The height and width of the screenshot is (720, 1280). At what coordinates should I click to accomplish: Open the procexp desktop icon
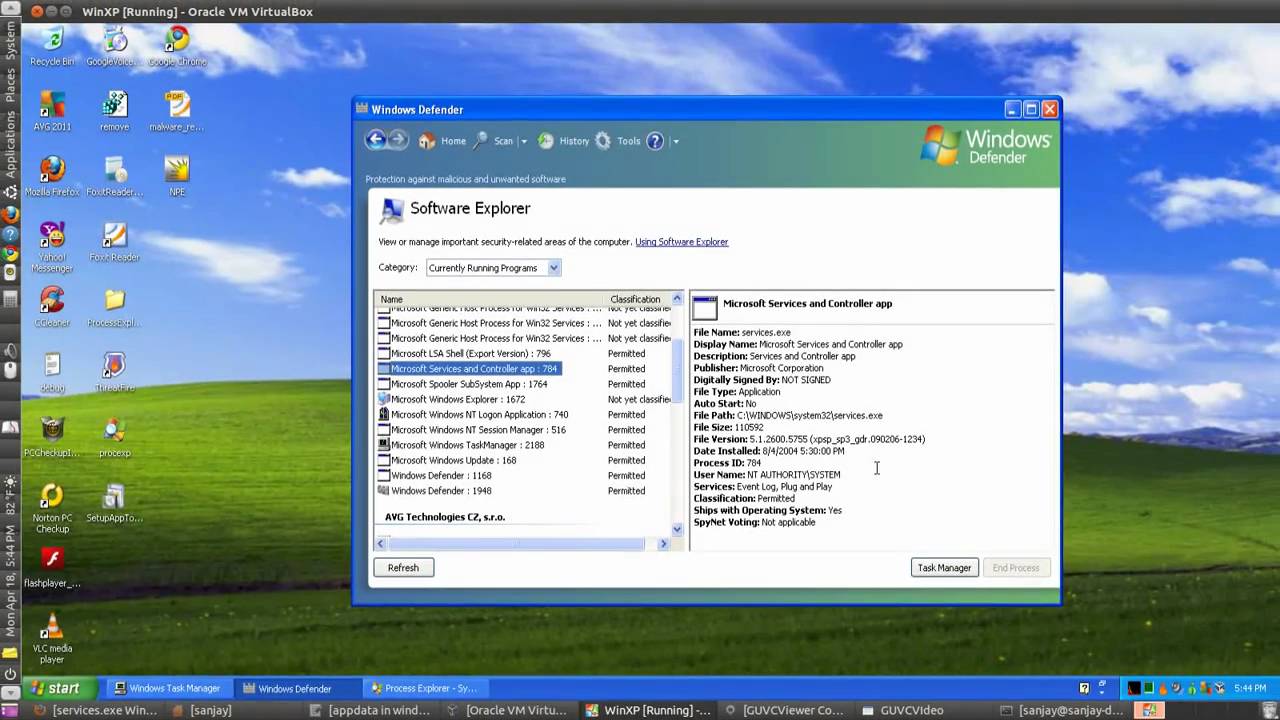point(114,437)
